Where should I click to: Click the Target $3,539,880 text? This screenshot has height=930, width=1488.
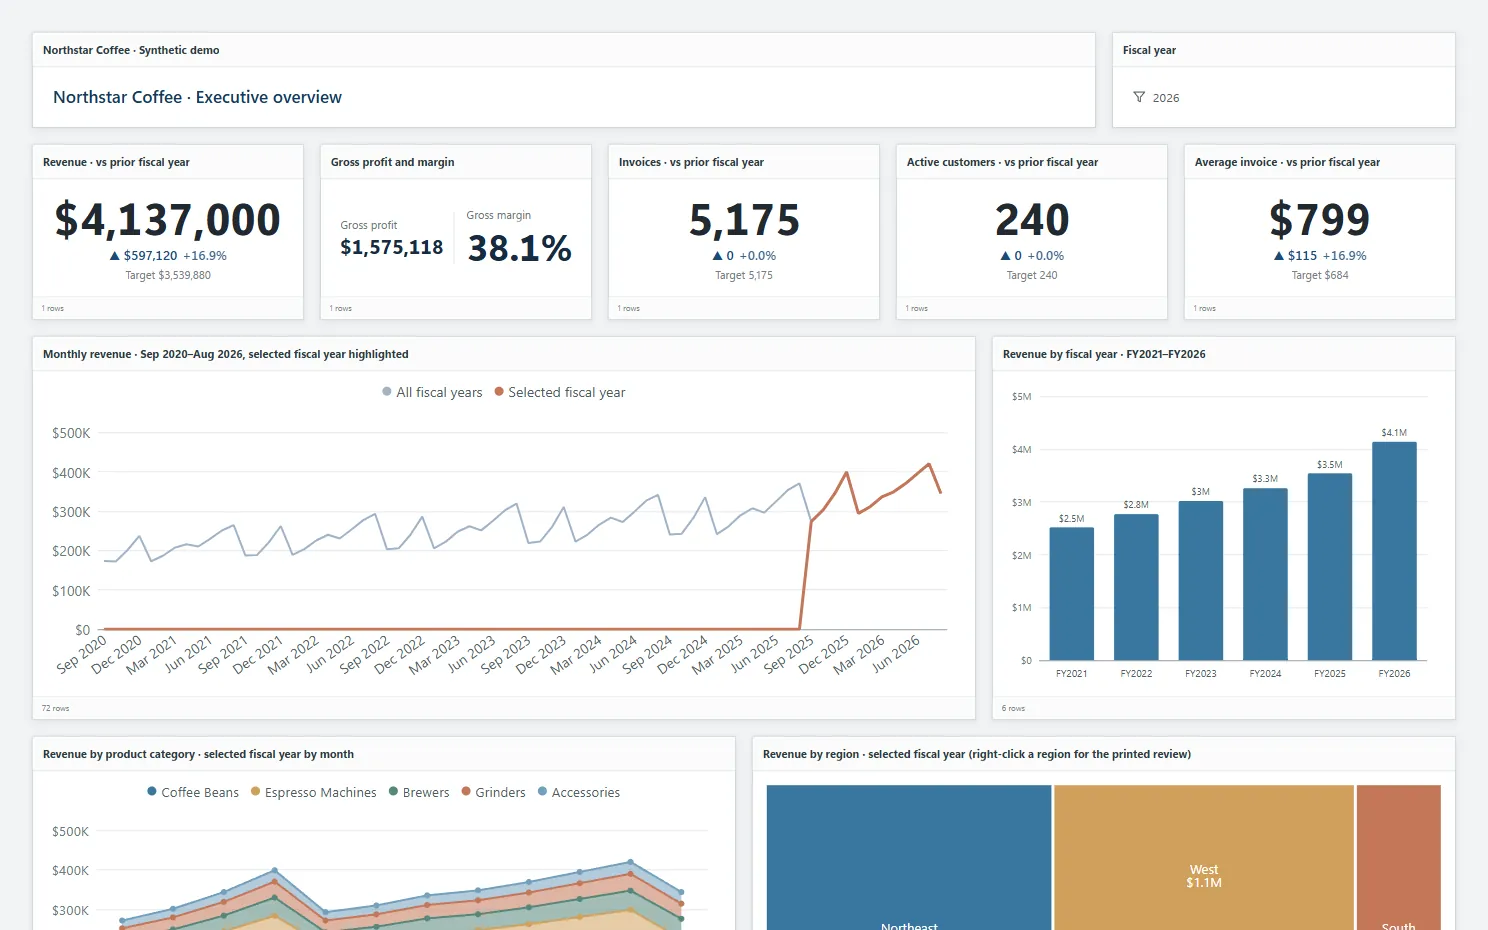(168, 275)
